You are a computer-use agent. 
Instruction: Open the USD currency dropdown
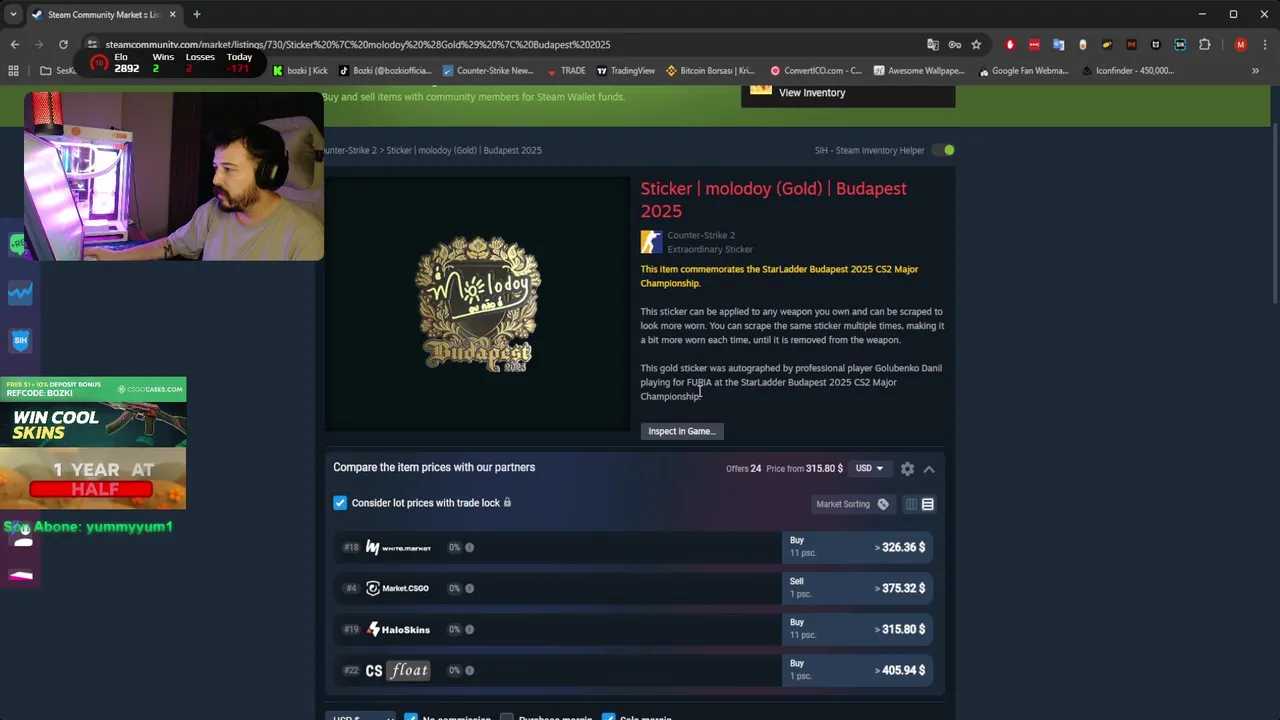click(x=869, y=468)
